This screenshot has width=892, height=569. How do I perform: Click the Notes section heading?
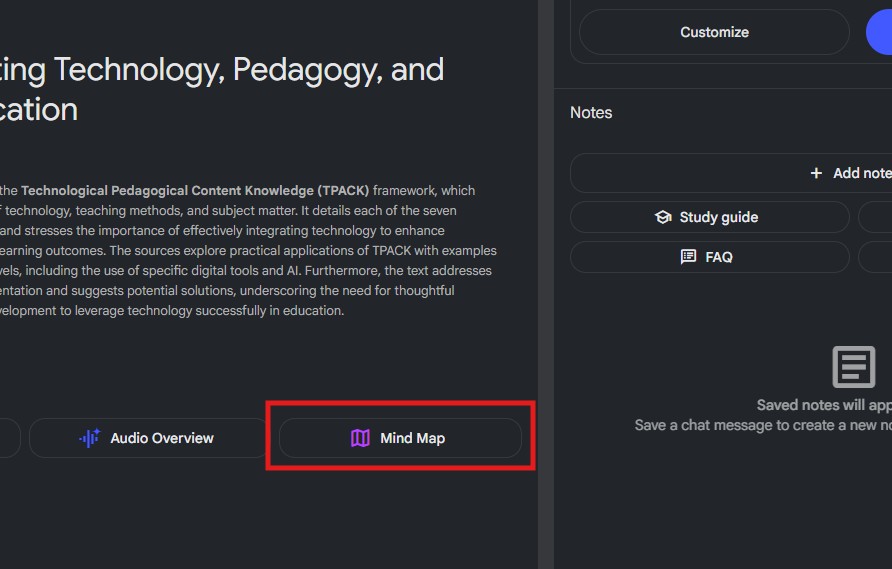click(x=591, y=113)
